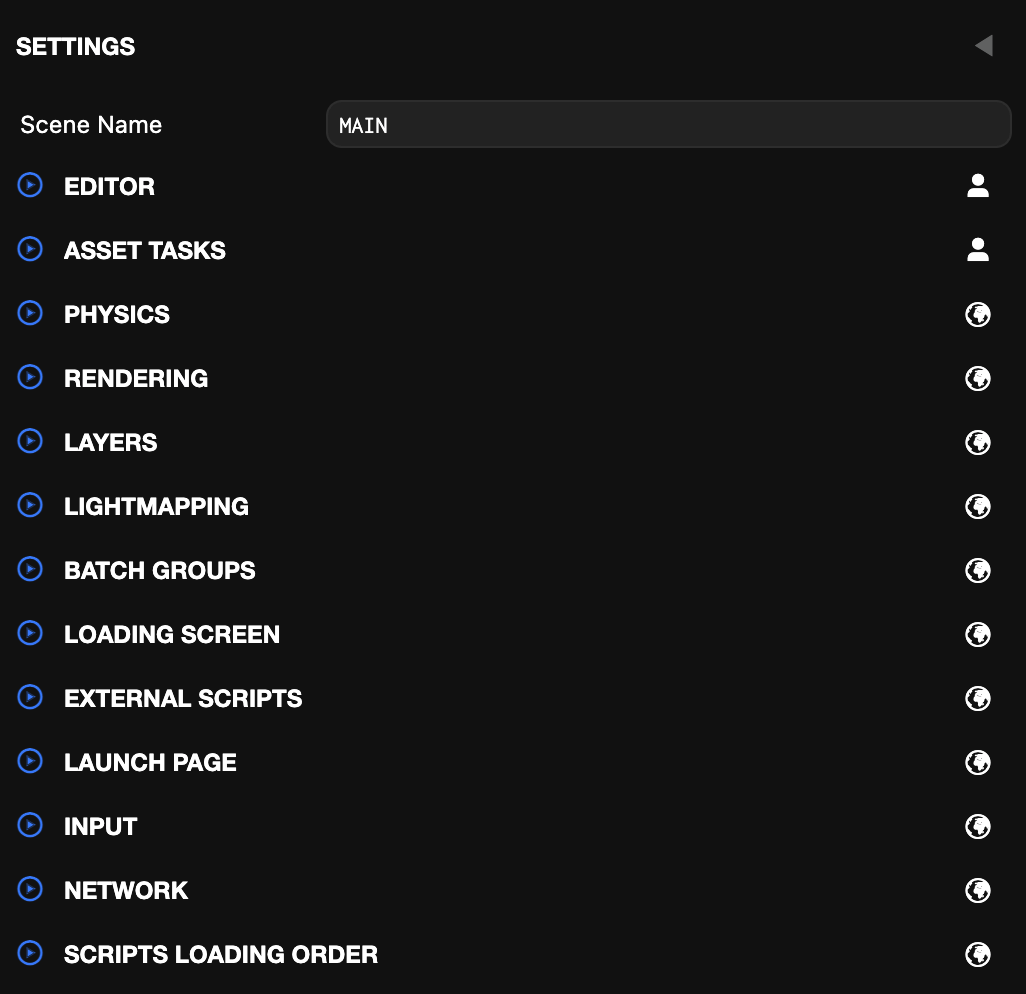Collapse the Settings panel with arrow

pos(984,46)
